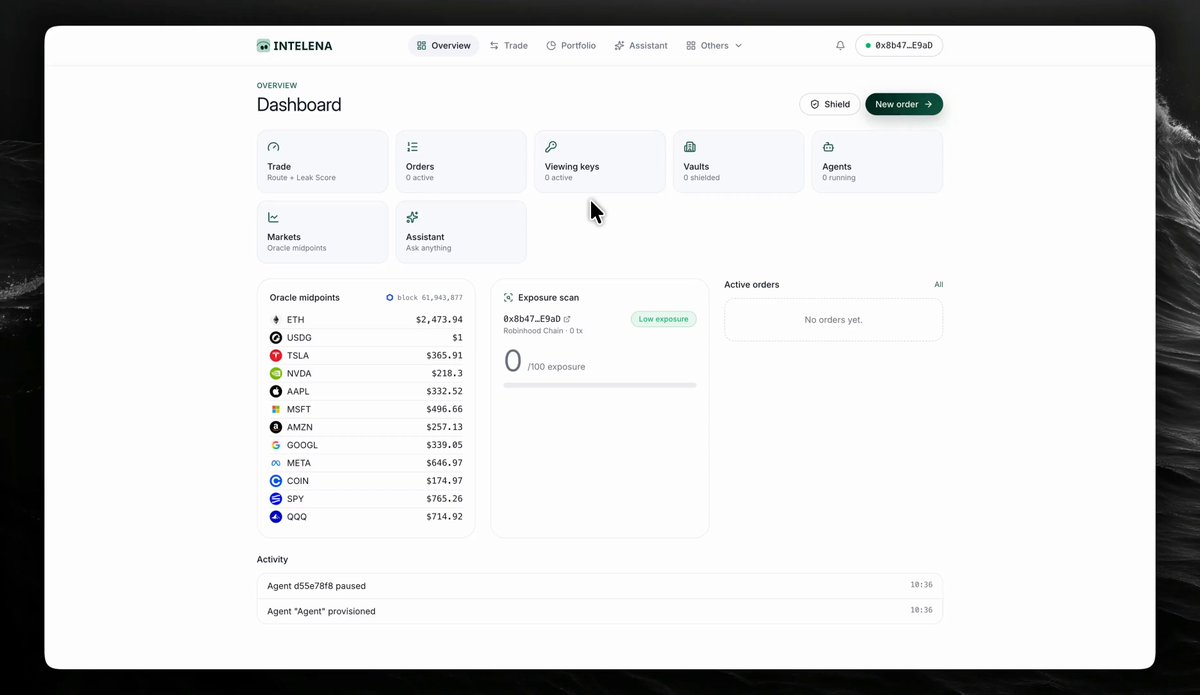The image size is (1200, 695).
Task: Click the Intelena logo icon
Action: (263, 46)
